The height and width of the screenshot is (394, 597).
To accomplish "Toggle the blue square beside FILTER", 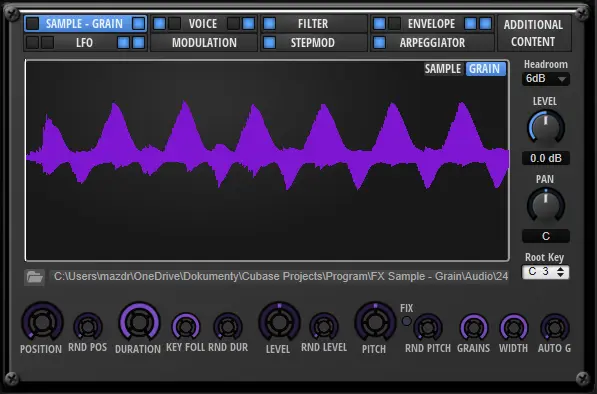I will pos(270,24).
